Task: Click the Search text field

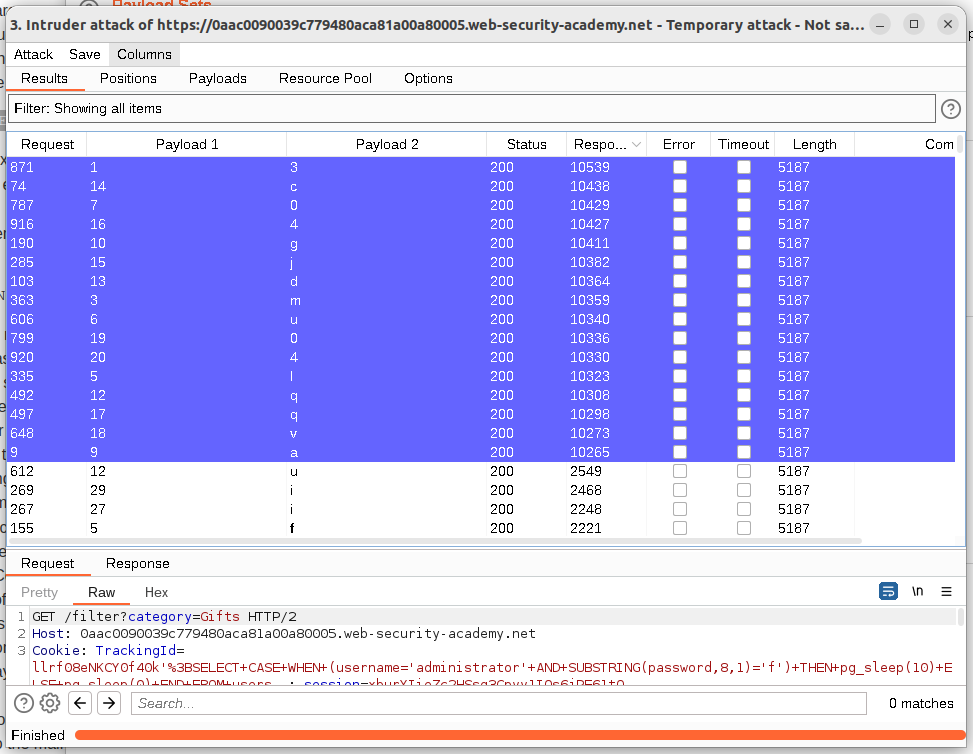Action: pyautogui.click(x=498, y=703)
